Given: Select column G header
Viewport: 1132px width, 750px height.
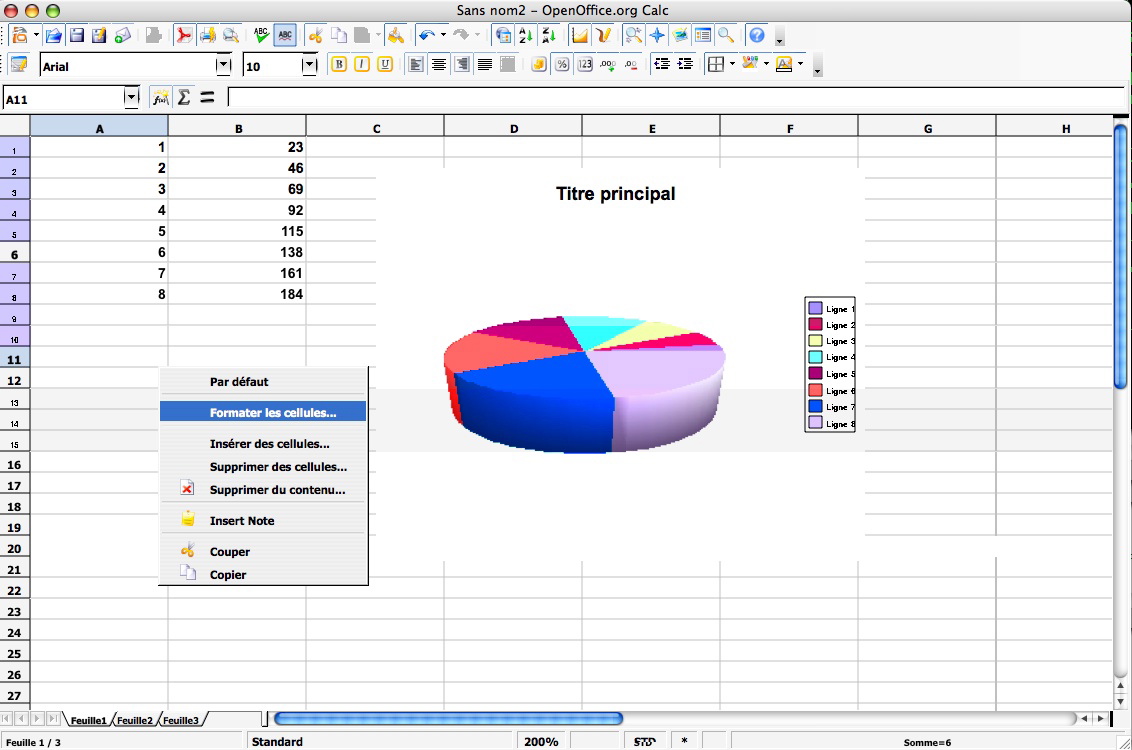Looking at the screenshot, I should [x=927, y=128].
